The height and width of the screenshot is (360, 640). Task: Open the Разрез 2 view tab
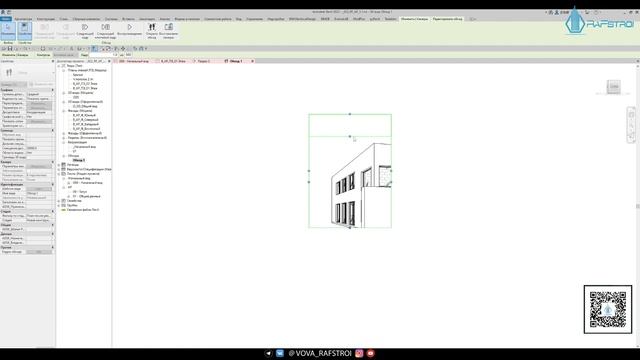pos(204,61)
